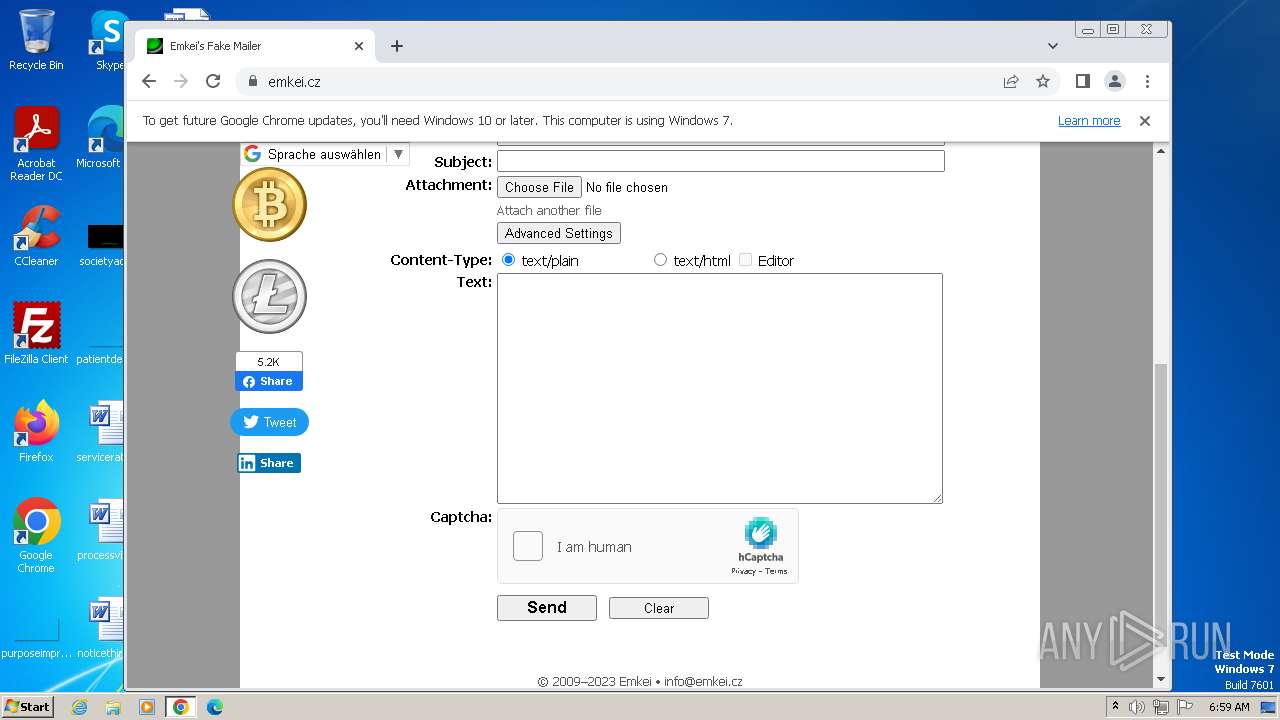This screenshot has height=720, width=1280.
Task: Click the Chrome taskbar icon
Action: [181, 707]
